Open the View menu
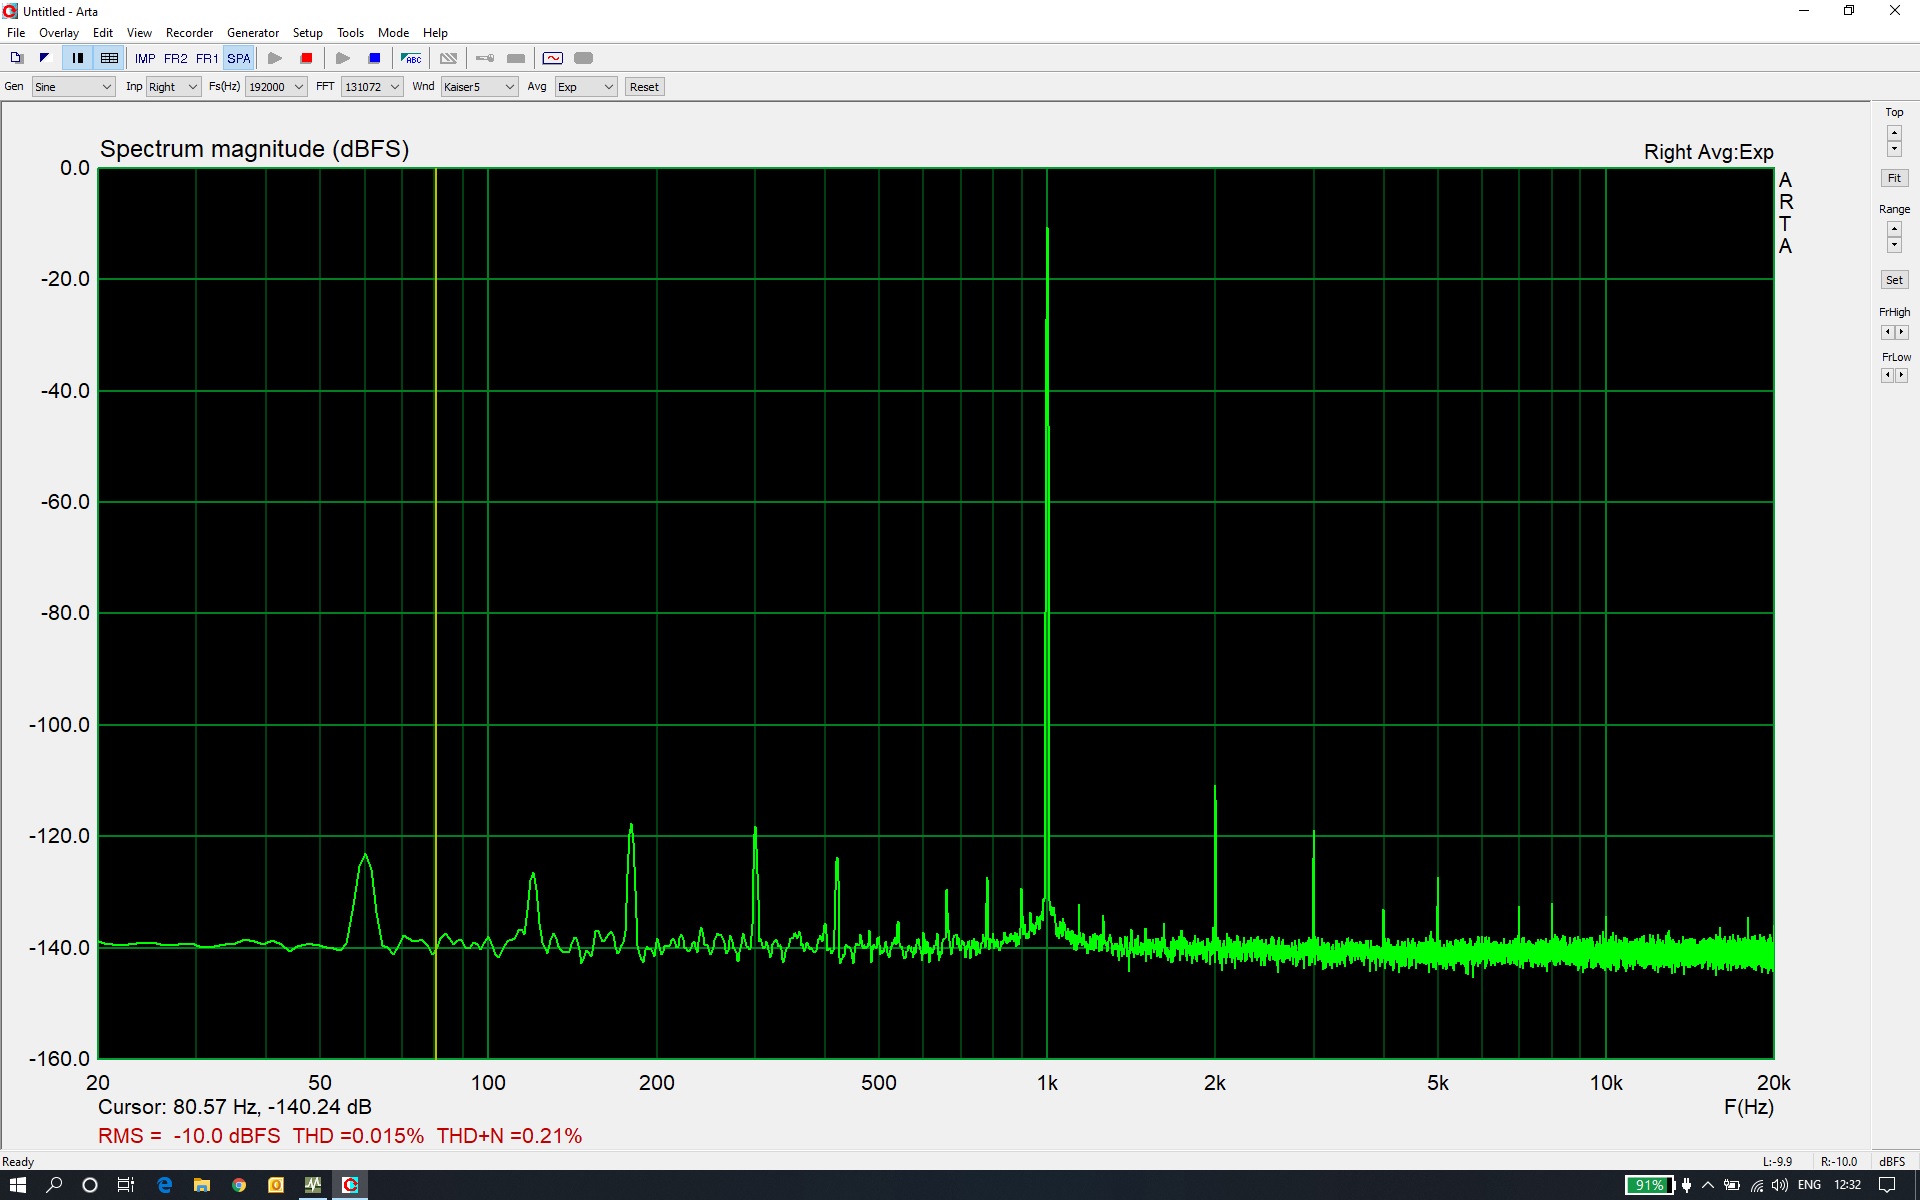 (139, 33)
